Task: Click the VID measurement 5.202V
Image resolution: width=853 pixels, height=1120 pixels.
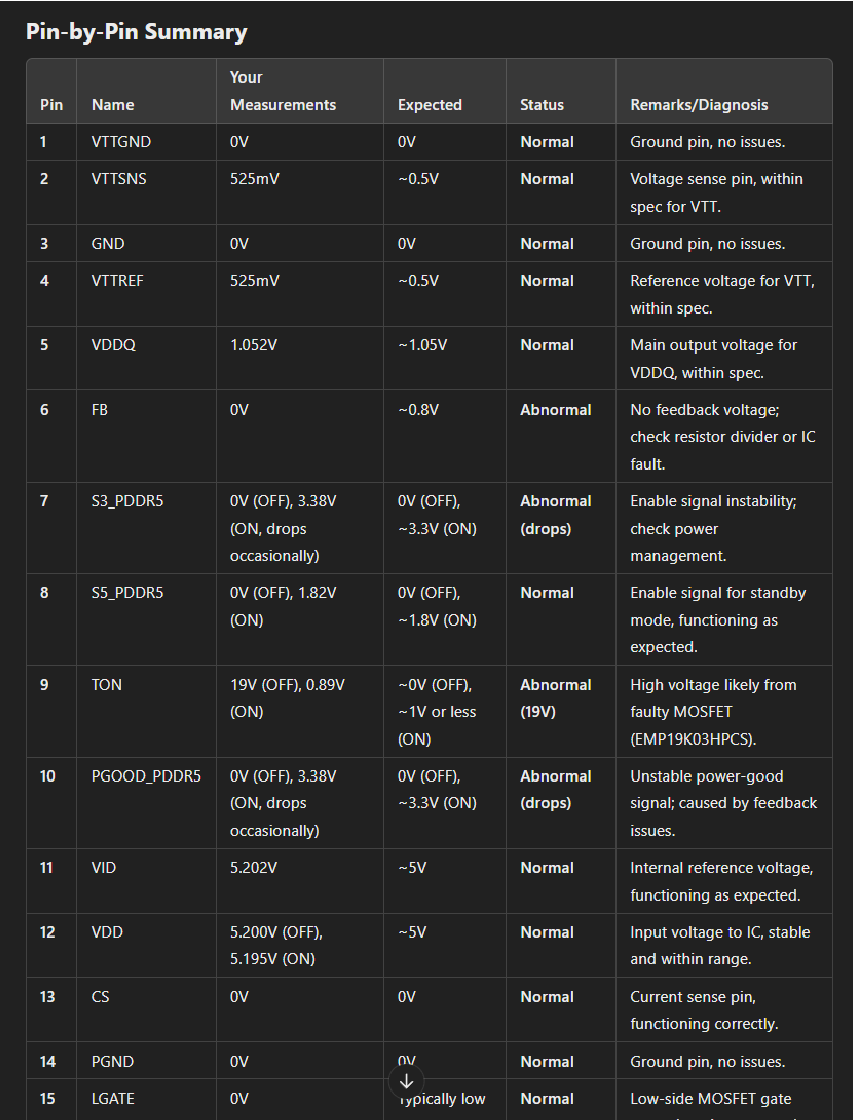Action: (253, 868)
